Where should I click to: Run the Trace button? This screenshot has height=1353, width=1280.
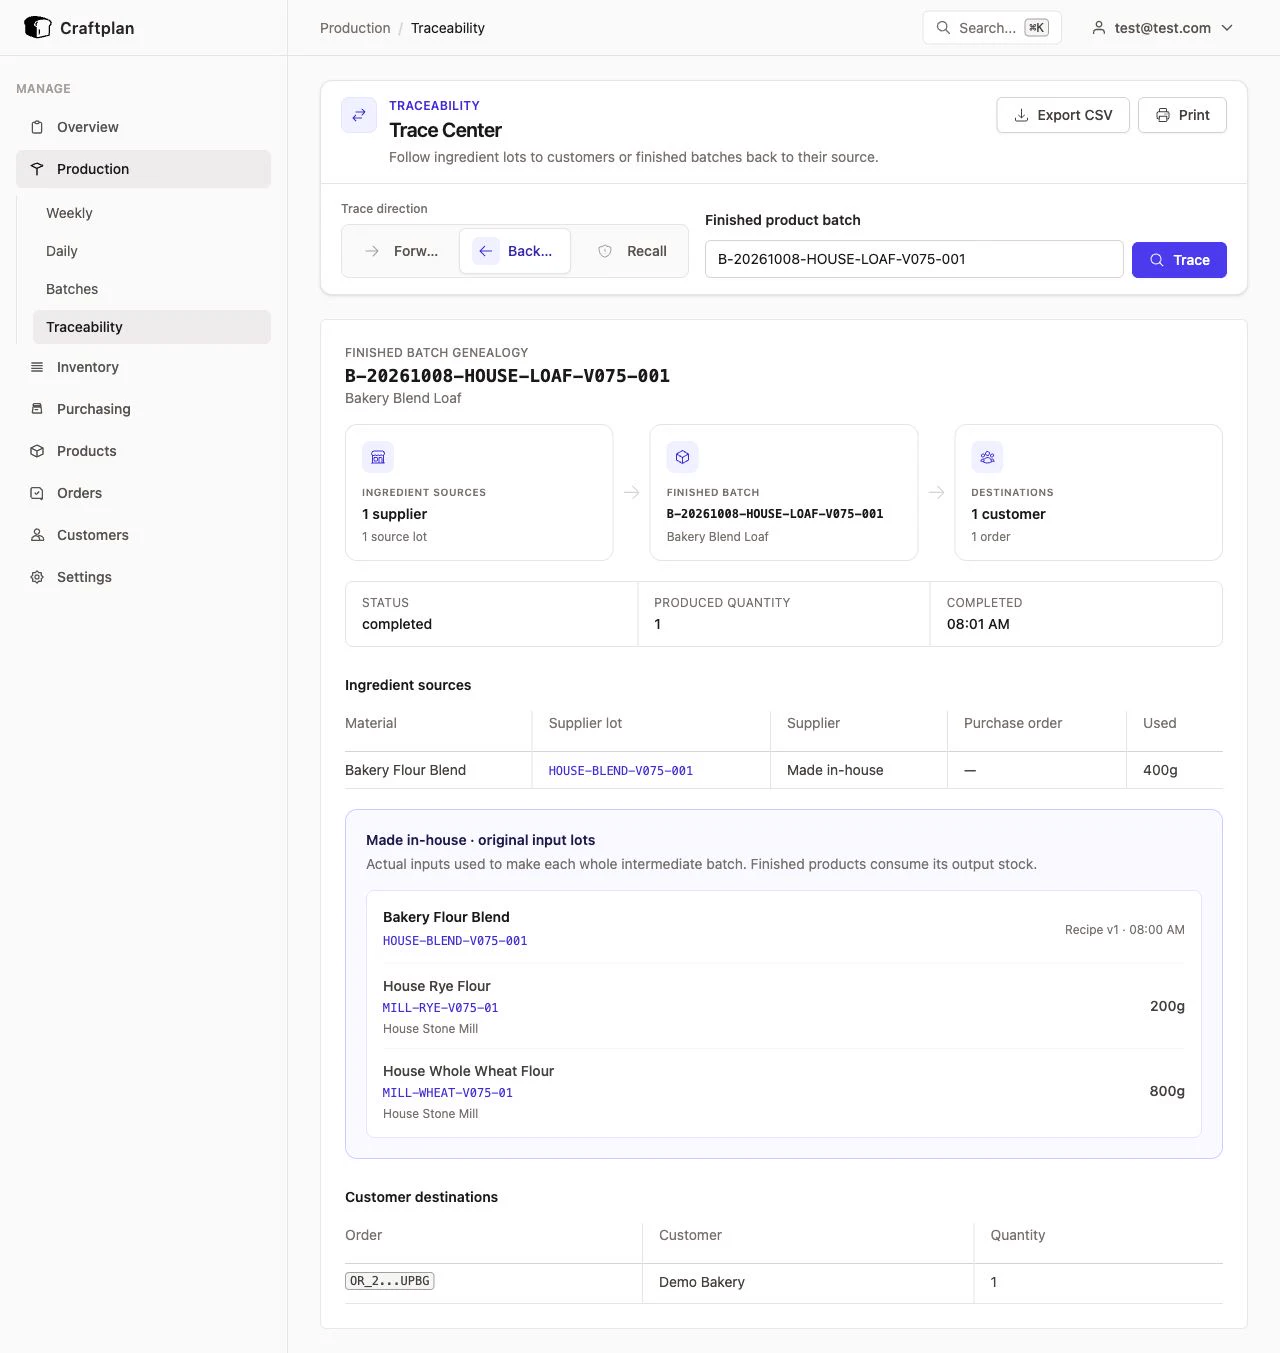click(1179, 260)
